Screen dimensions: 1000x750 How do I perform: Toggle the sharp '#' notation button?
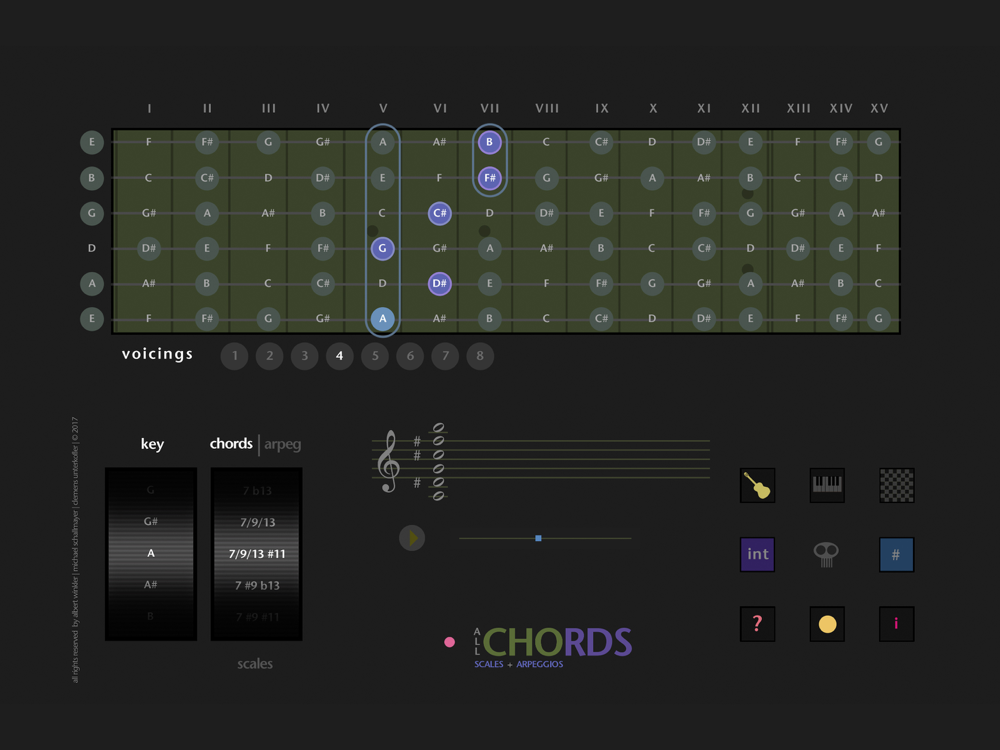[896, 554]
